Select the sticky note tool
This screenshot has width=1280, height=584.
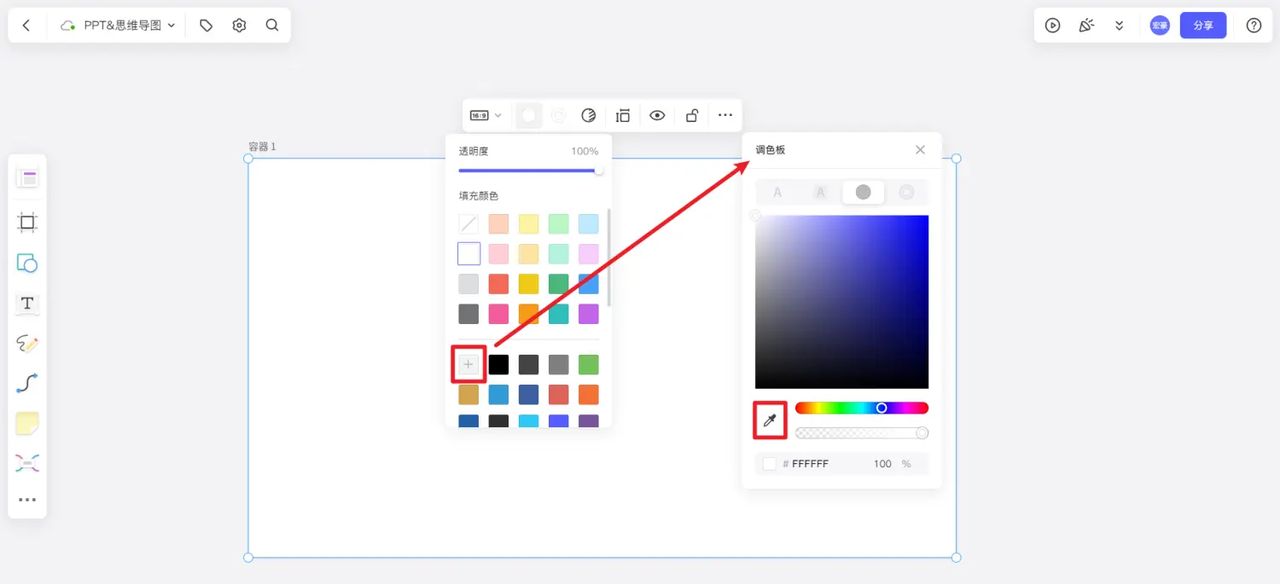tap(27, 423)
